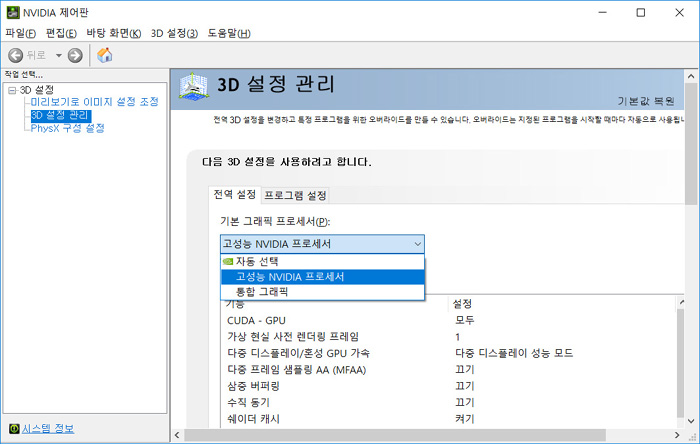Select 3D 설정 관리 tree item
Screen dimensions: 700x444
click(61, 116)
